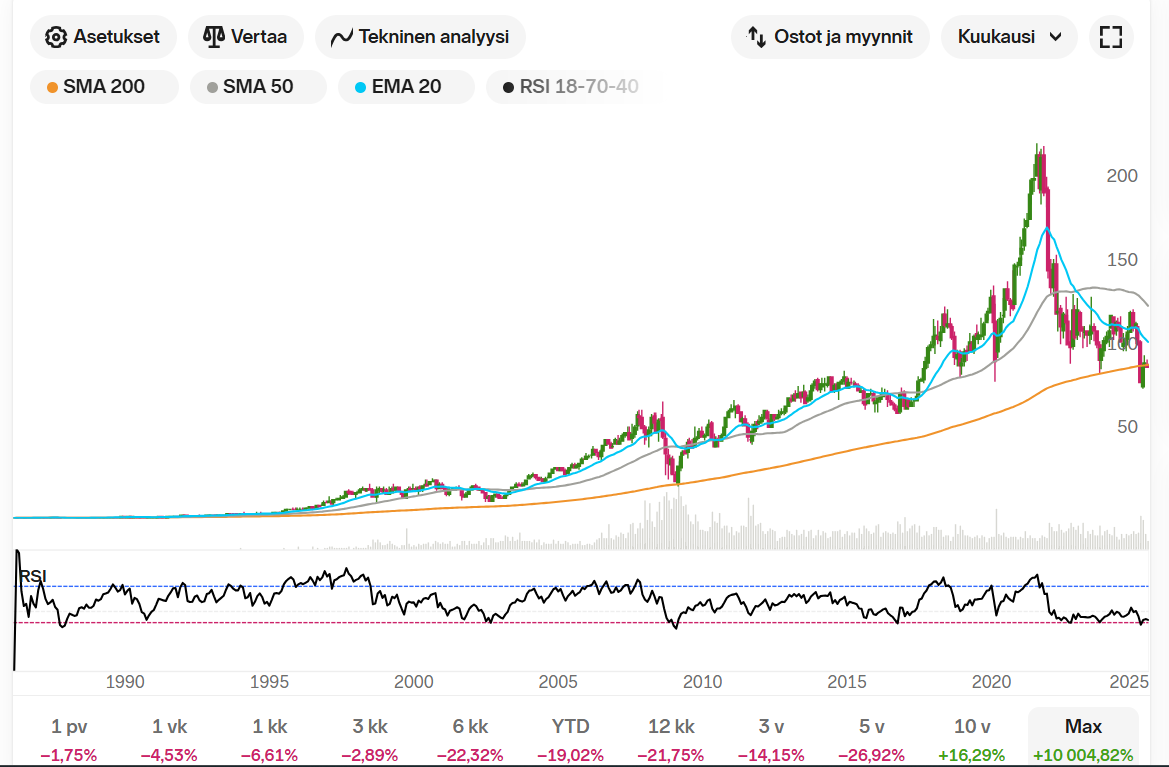Viewport: 1169px width, 767px height.
Task: Toggle the SMA 50 indicator
Action: [x=258, y=87]
